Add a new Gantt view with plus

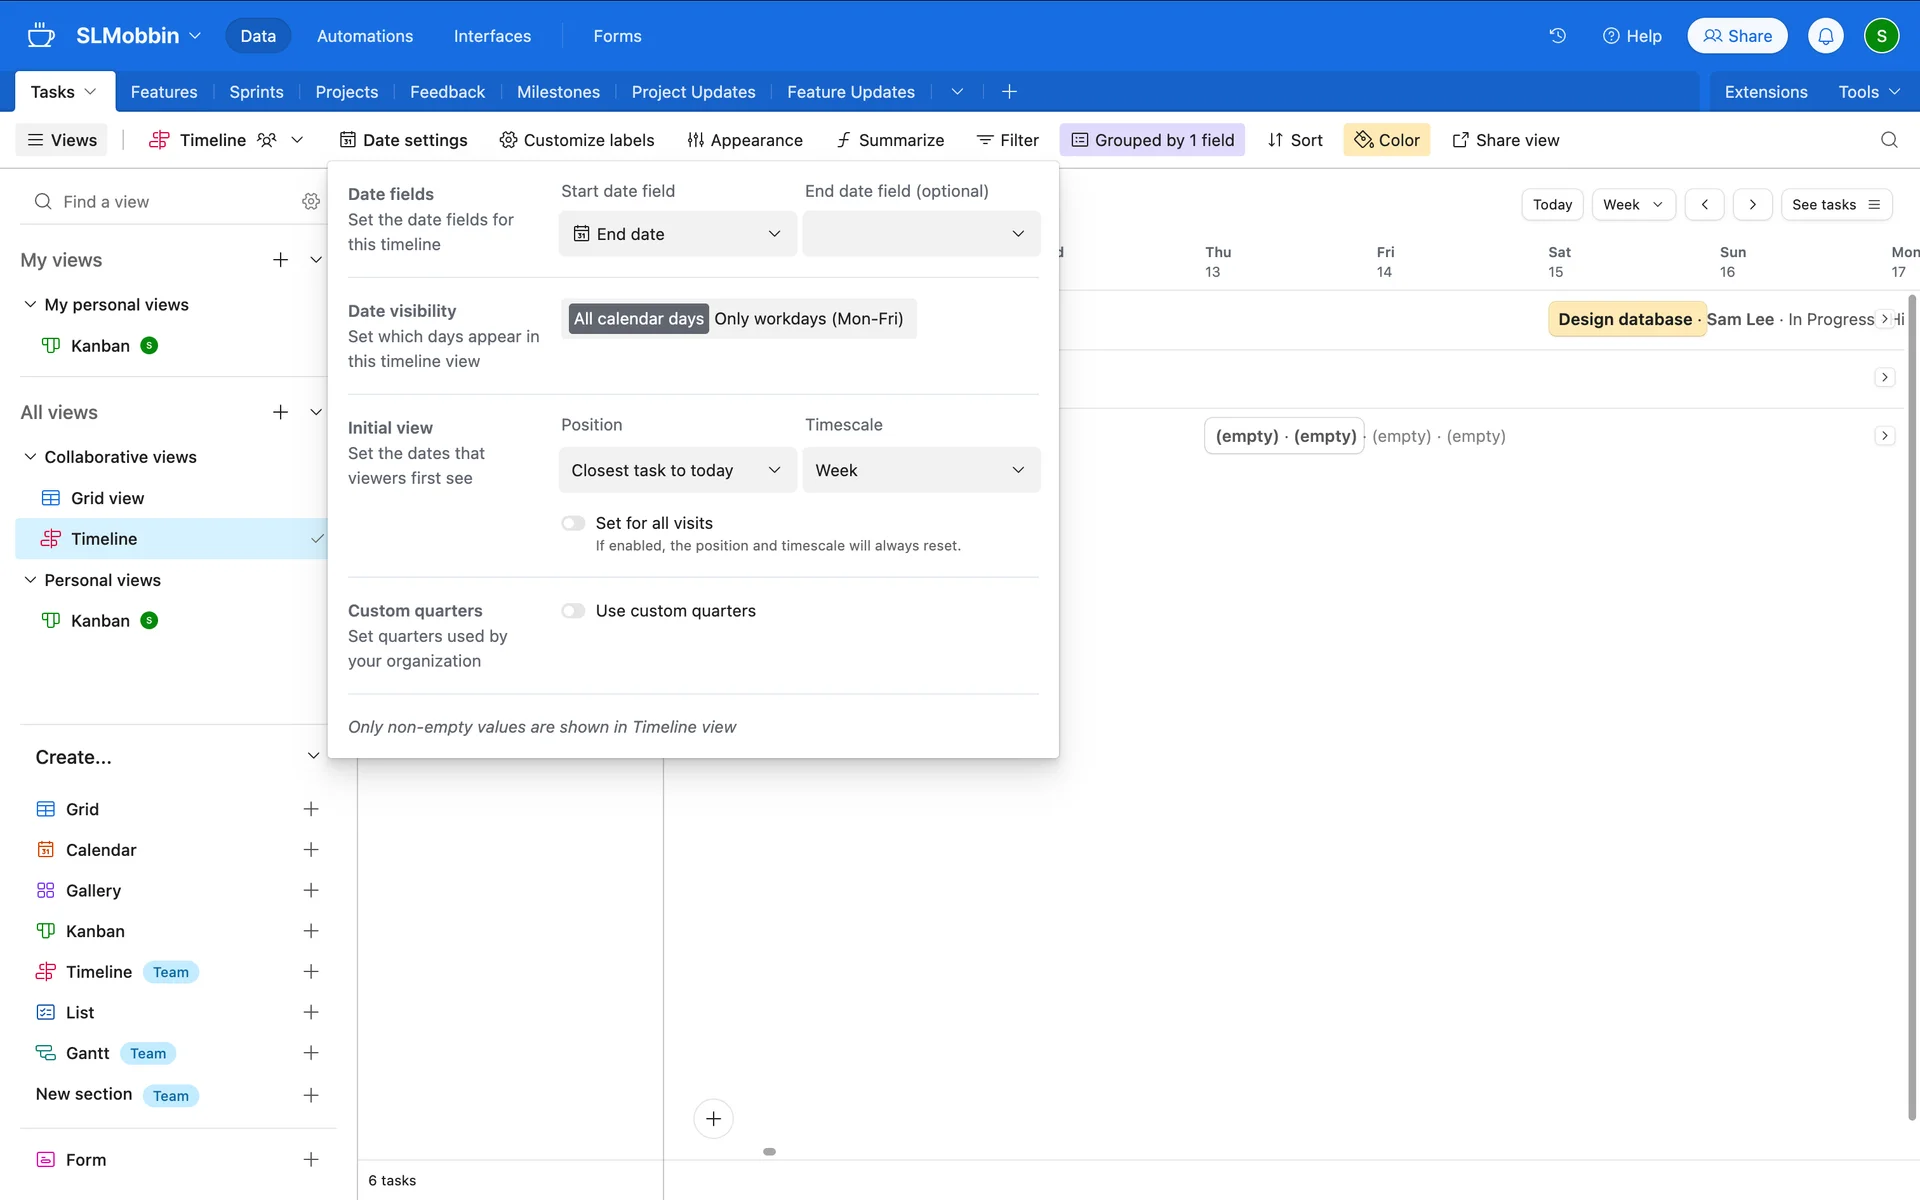[311, 1053]
